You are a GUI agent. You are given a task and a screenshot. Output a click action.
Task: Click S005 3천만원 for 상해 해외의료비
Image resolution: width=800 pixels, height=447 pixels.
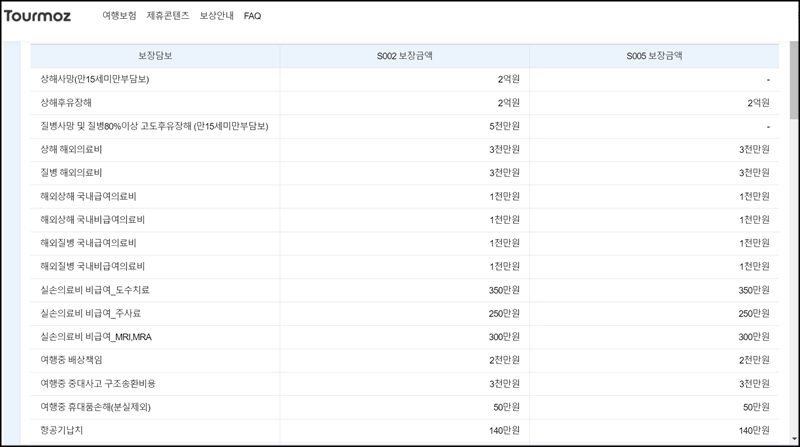pos(754,150)
